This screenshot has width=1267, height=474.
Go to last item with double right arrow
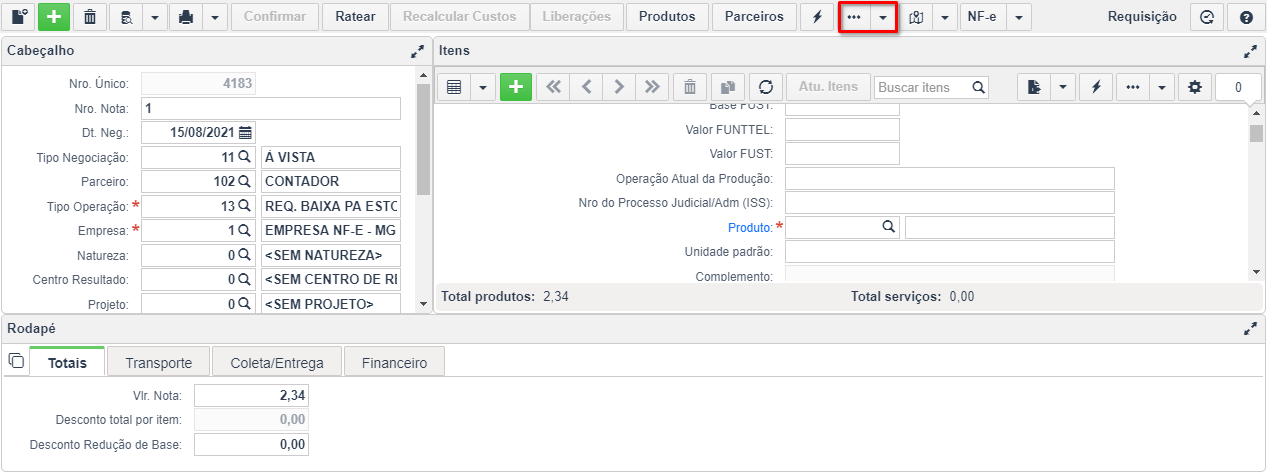click(x=653, y=87)
